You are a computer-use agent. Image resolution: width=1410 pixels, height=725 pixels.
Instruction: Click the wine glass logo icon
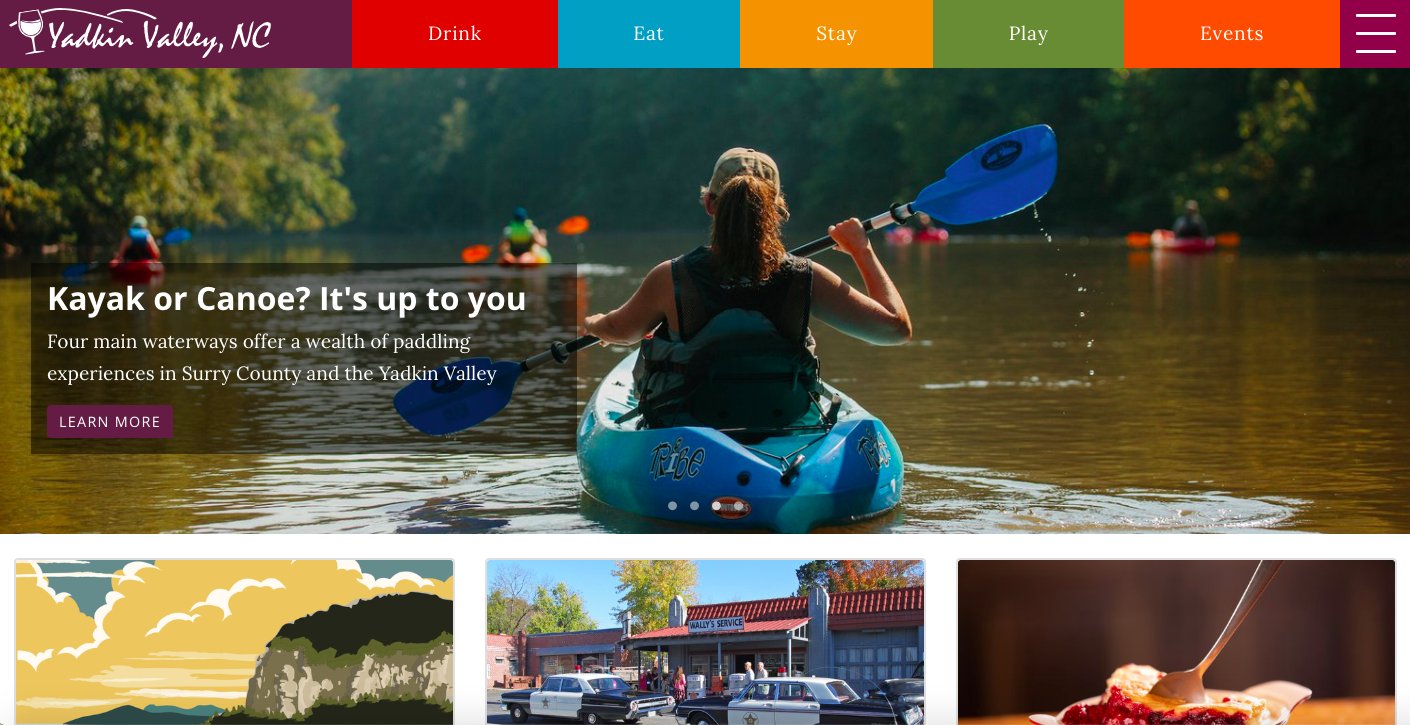coord(28,31)
